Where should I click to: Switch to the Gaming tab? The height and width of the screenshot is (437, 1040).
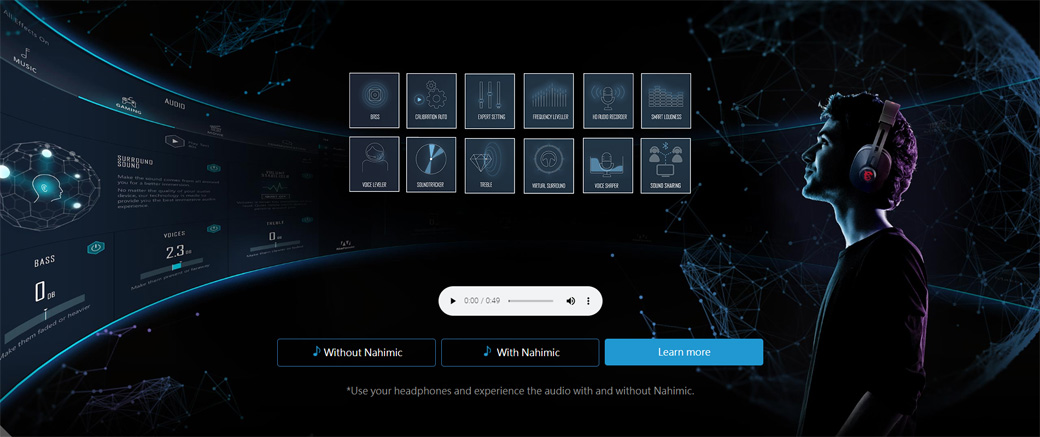129,105
